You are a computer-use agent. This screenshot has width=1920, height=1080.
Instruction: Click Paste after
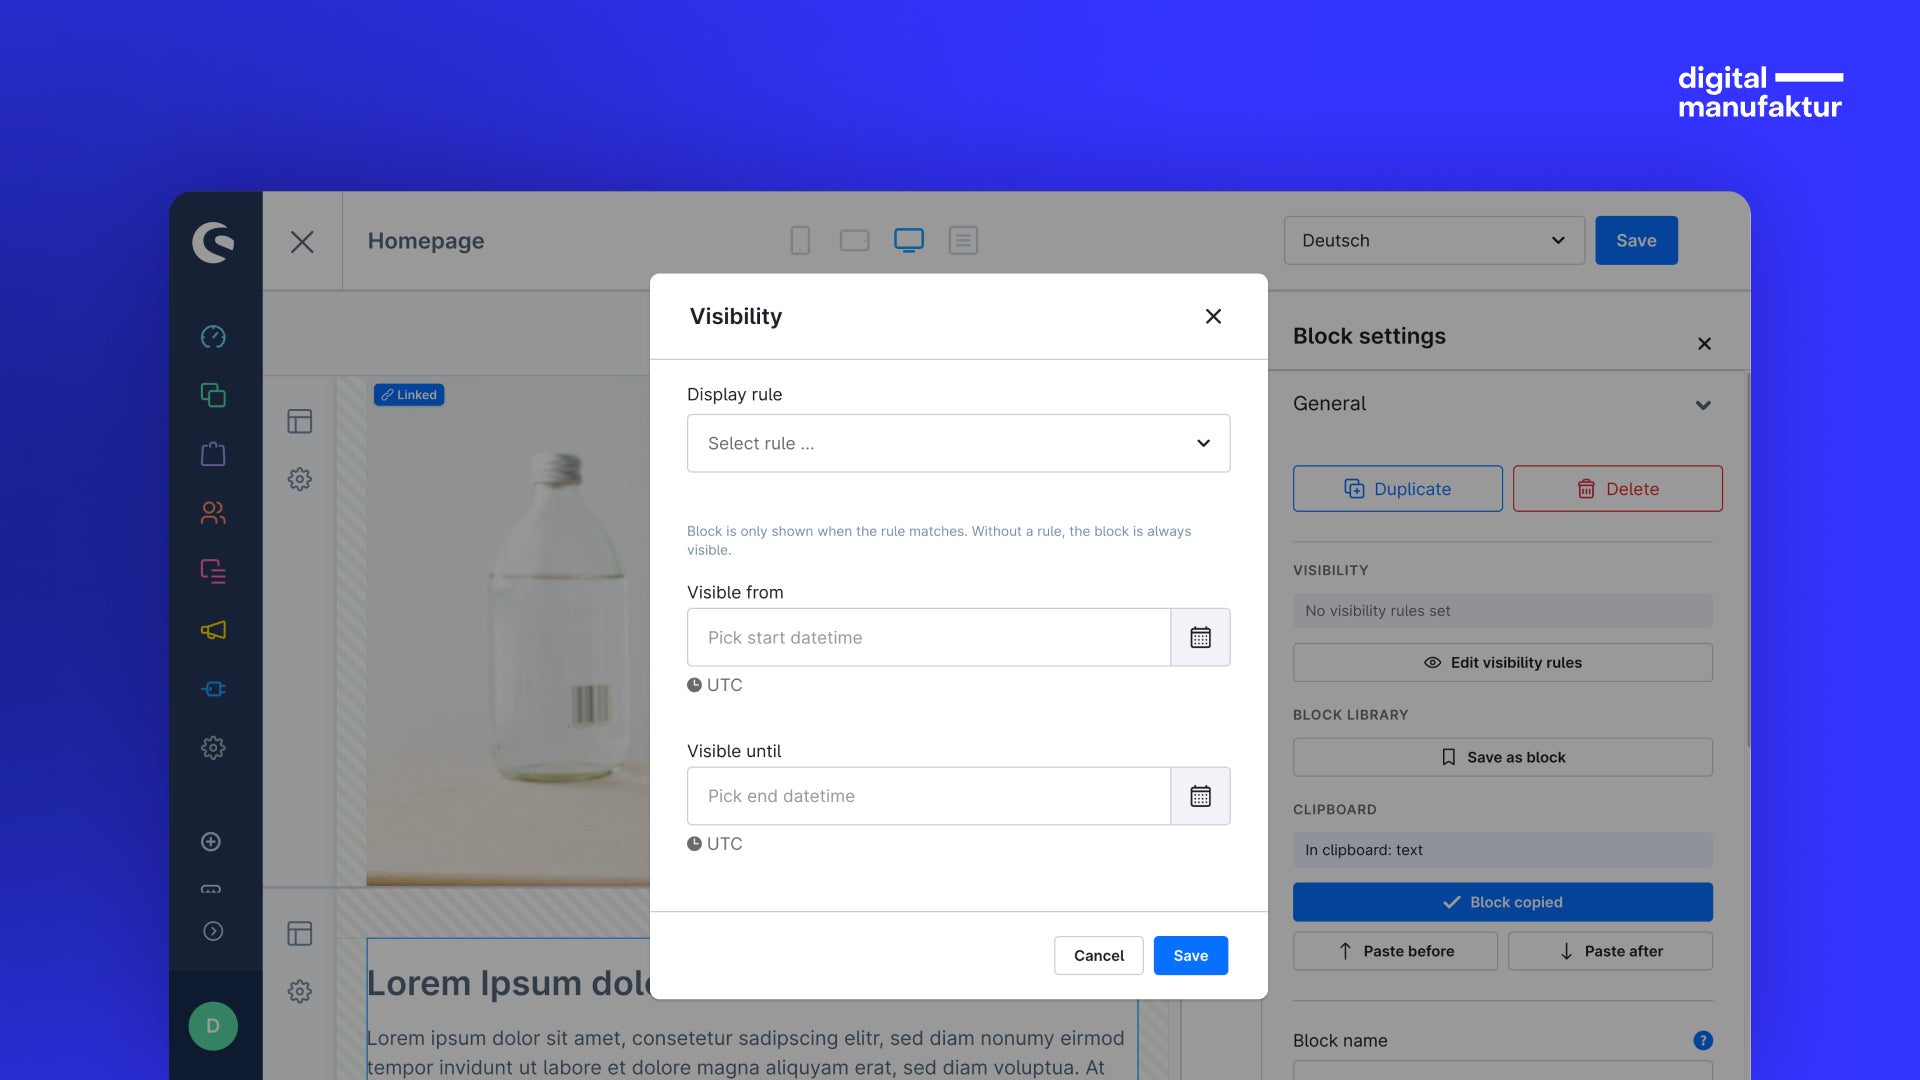click(1610, 951)
